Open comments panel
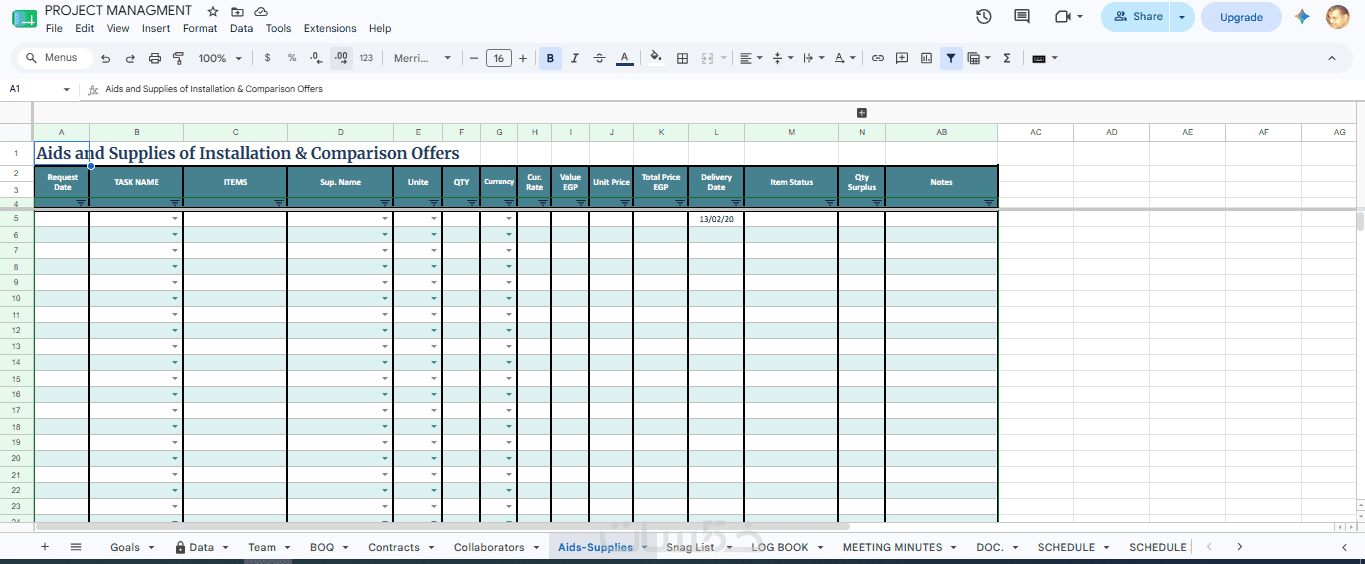Viewport: 1365px width, 564px height. point(1022,17)
